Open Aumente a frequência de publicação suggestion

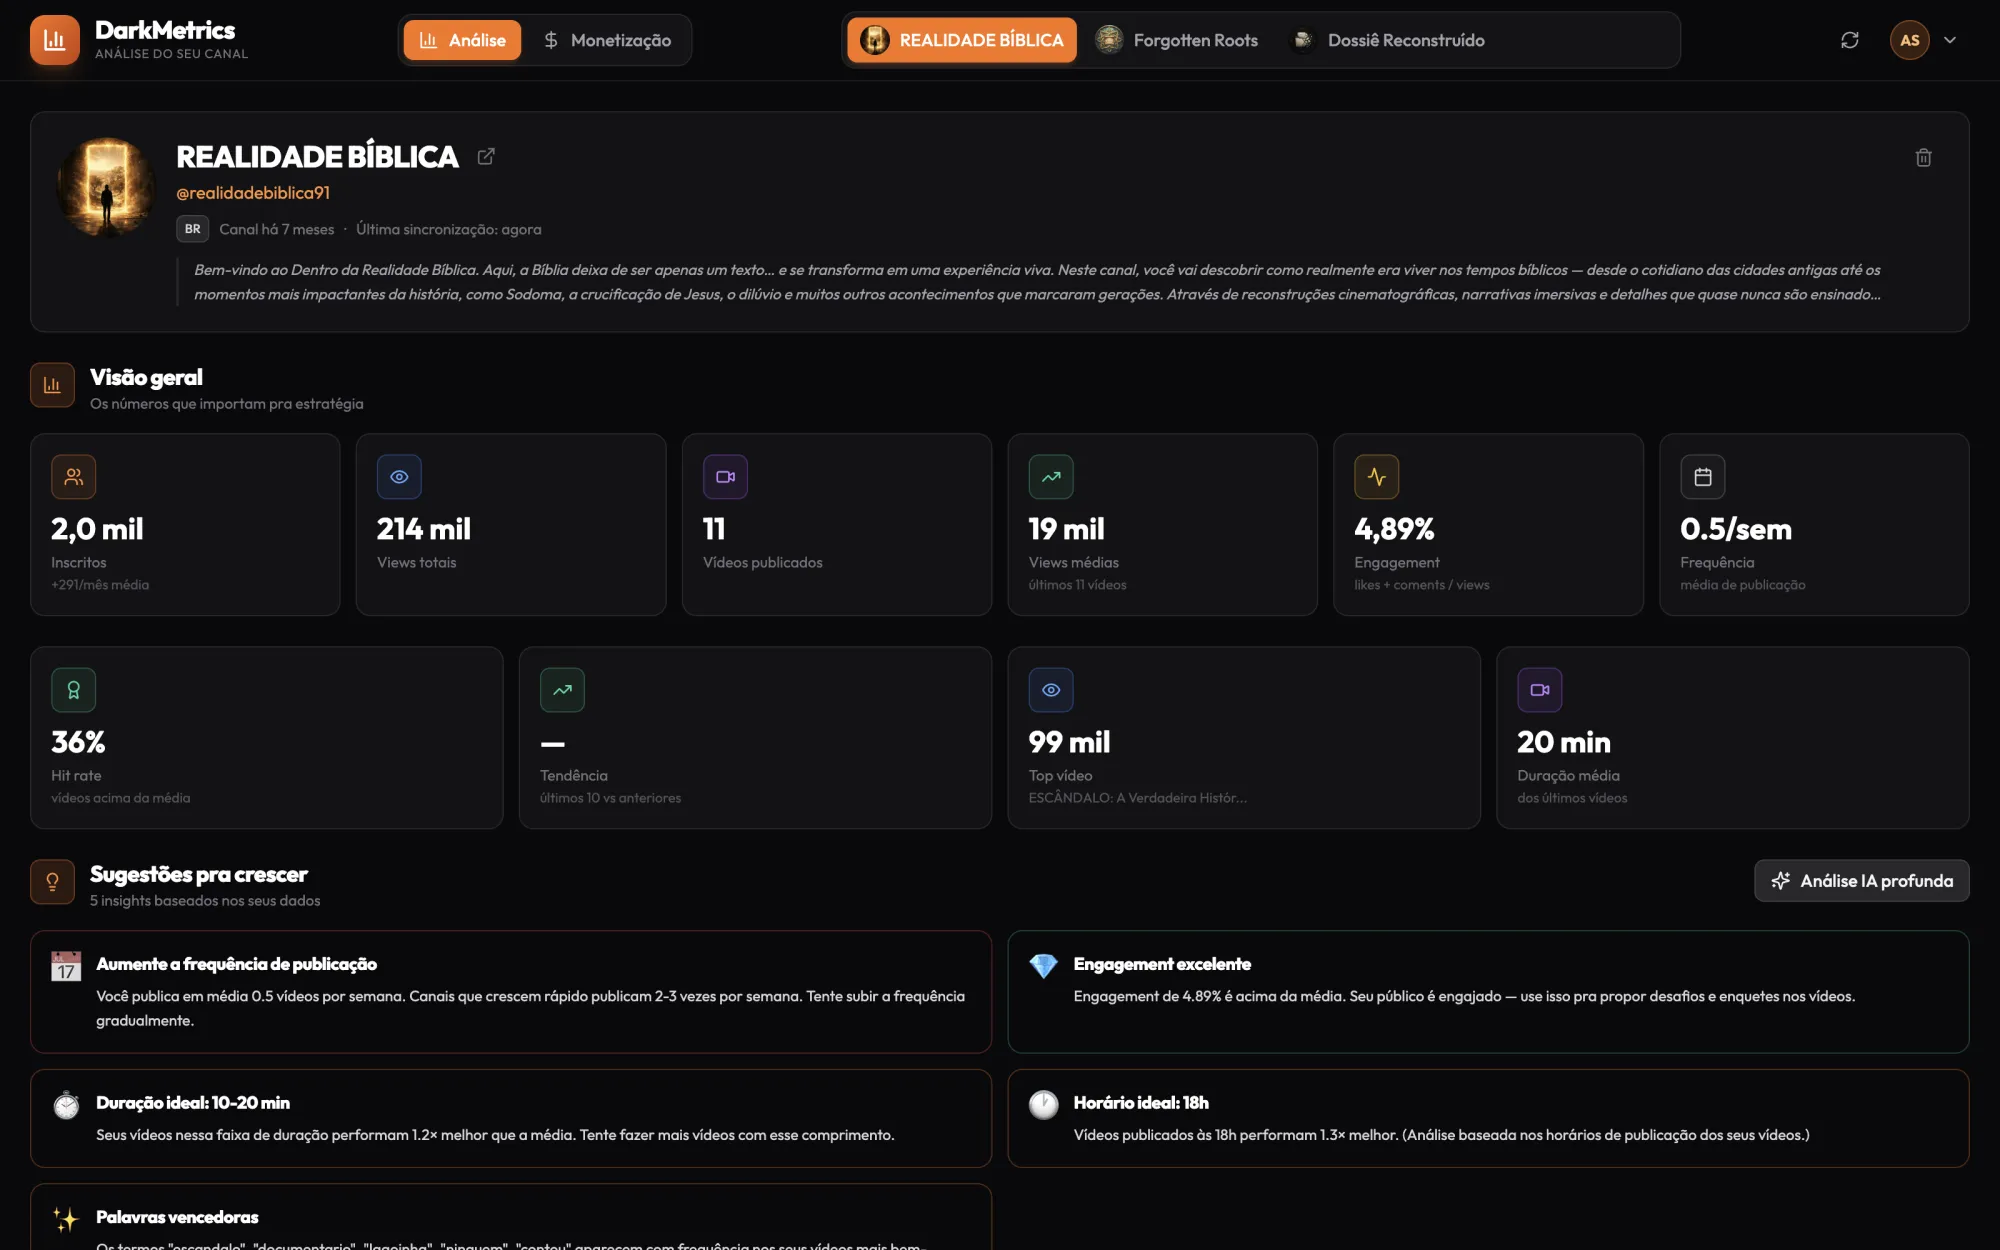(511, 992)
